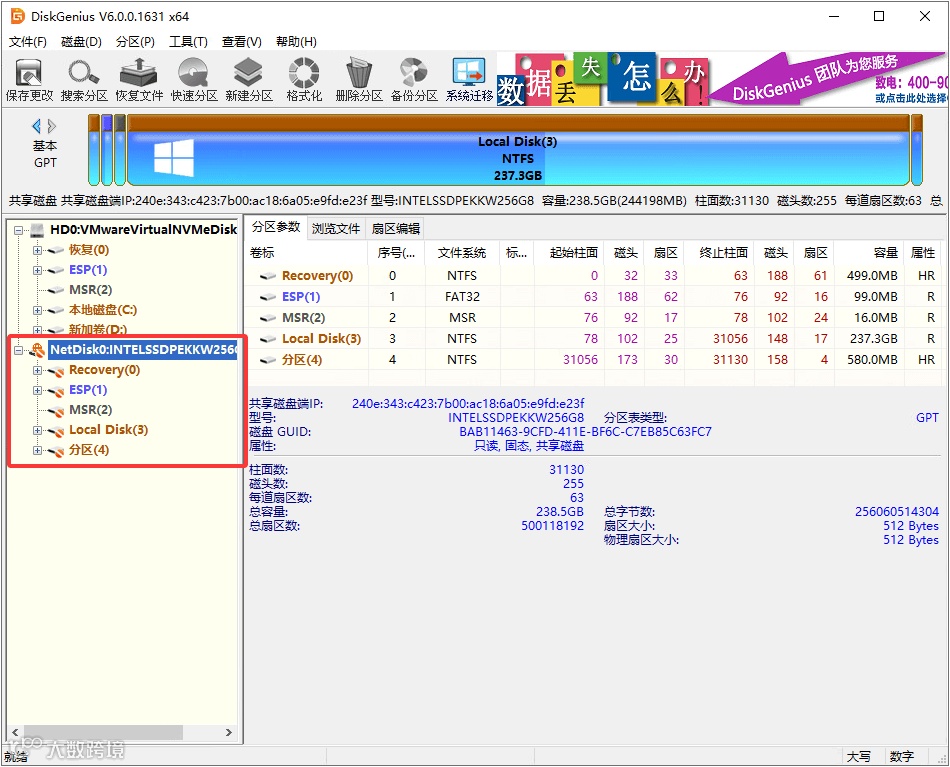Open the 备份分区 backup partition tool
Image resolution: width=950 pixels, height=767 pixels.
coord(414,79)
